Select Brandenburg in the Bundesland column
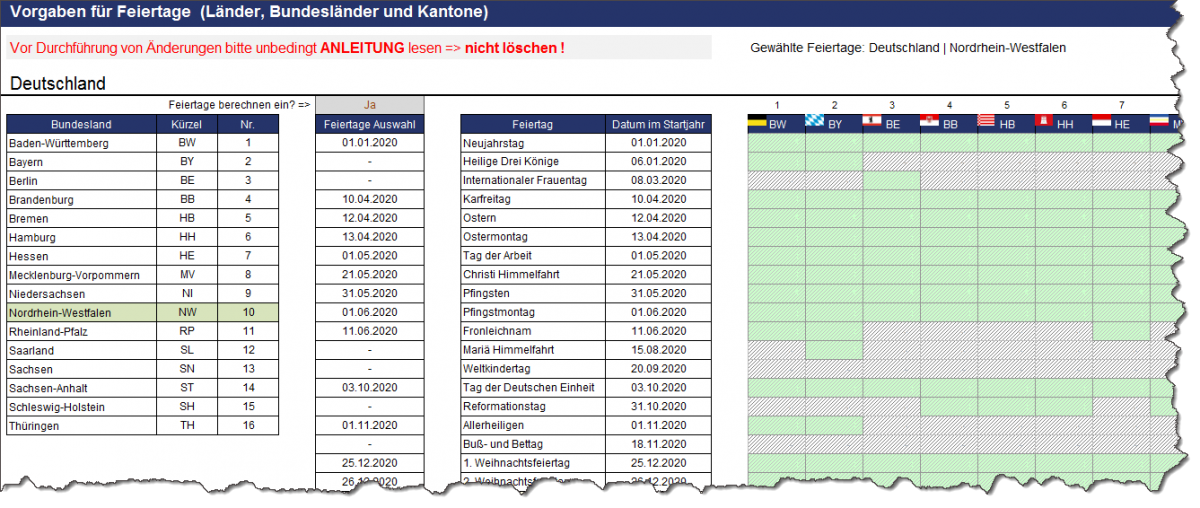This screenshot has height=508, width=1200. point(82,200)
